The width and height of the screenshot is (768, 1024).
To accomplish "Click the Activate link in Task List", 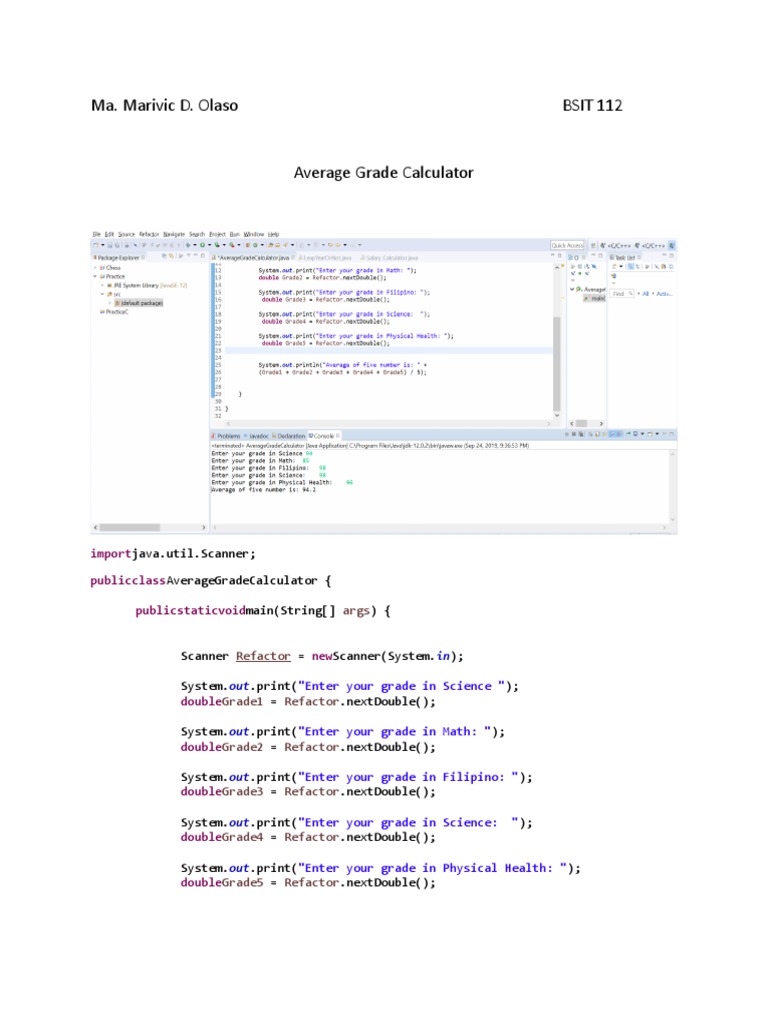I will tap(664, 294).
